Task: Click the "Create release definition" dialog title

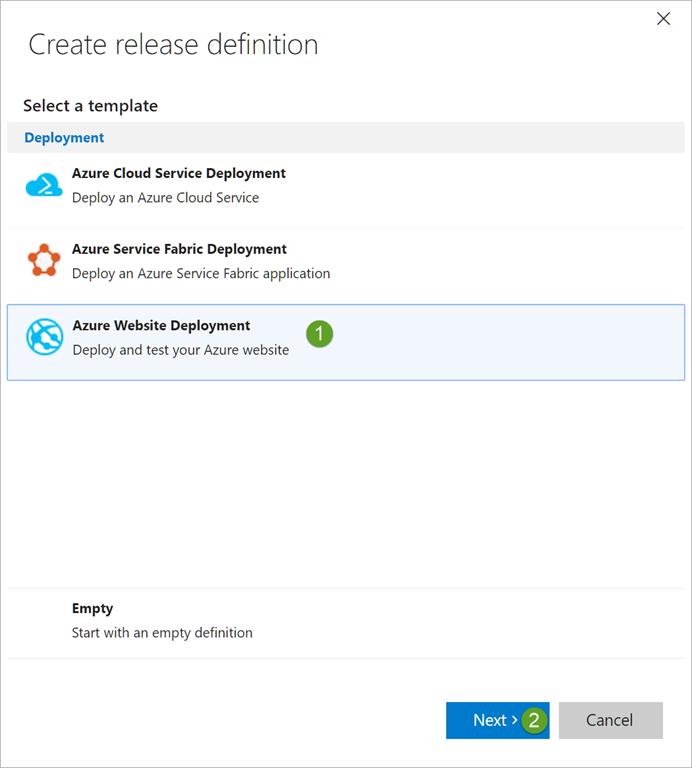Action: [x=173, y=44]
